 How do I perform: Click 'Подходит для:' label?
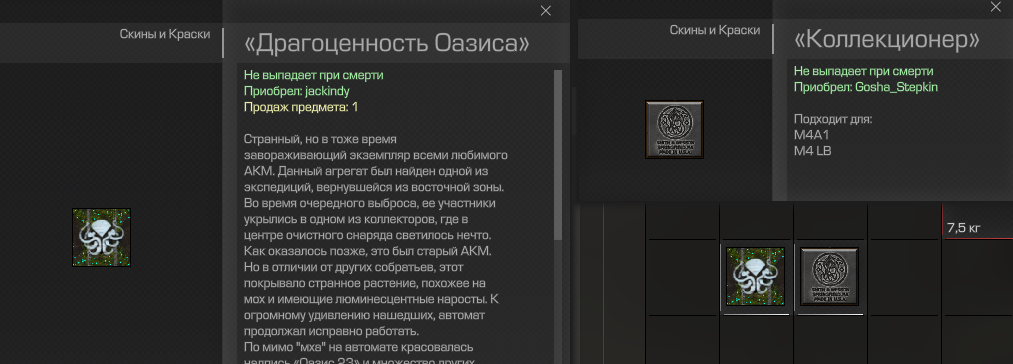[833, 120]
